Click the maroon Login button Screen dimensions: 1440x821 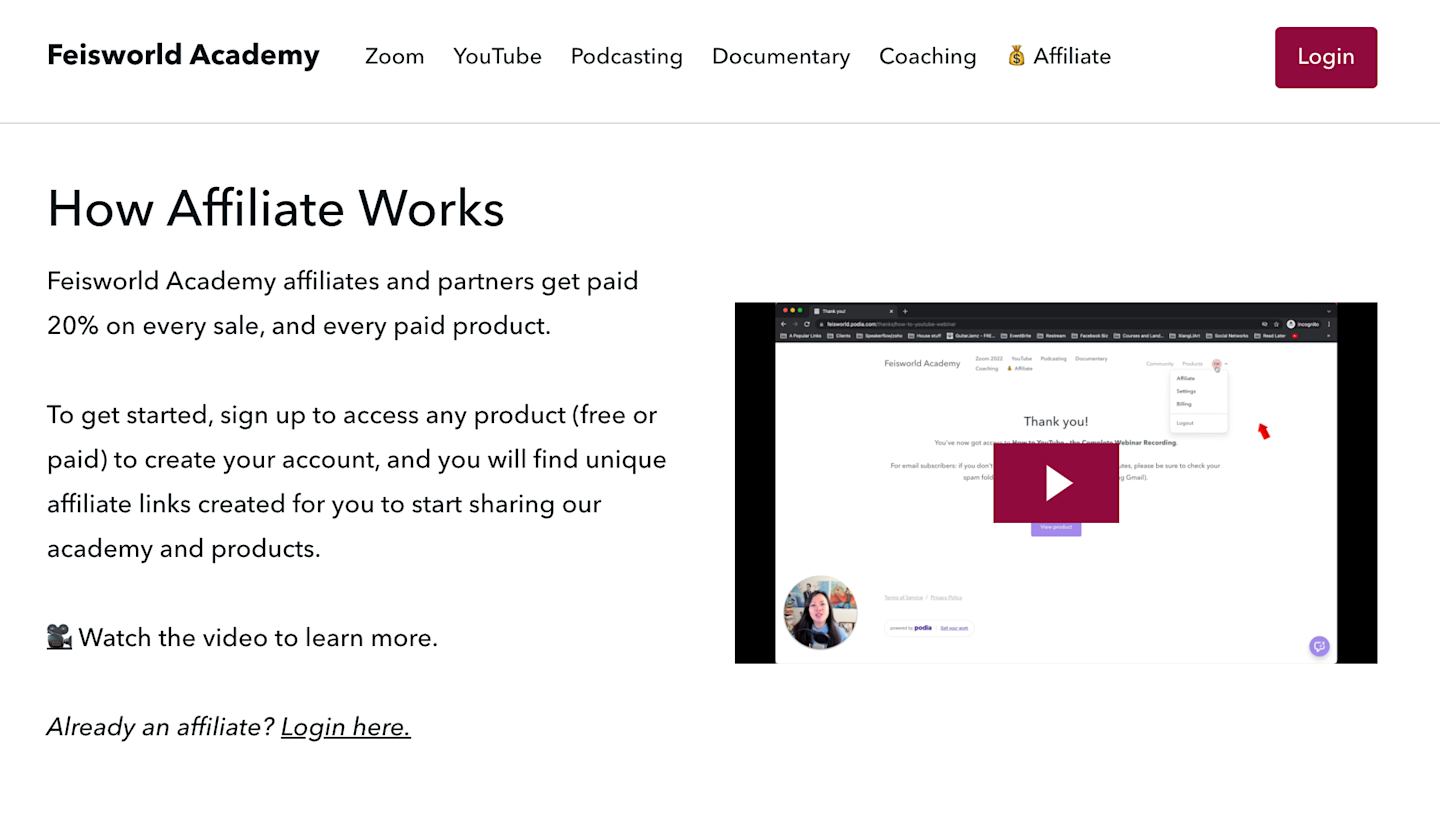(x=1325, y=57)
